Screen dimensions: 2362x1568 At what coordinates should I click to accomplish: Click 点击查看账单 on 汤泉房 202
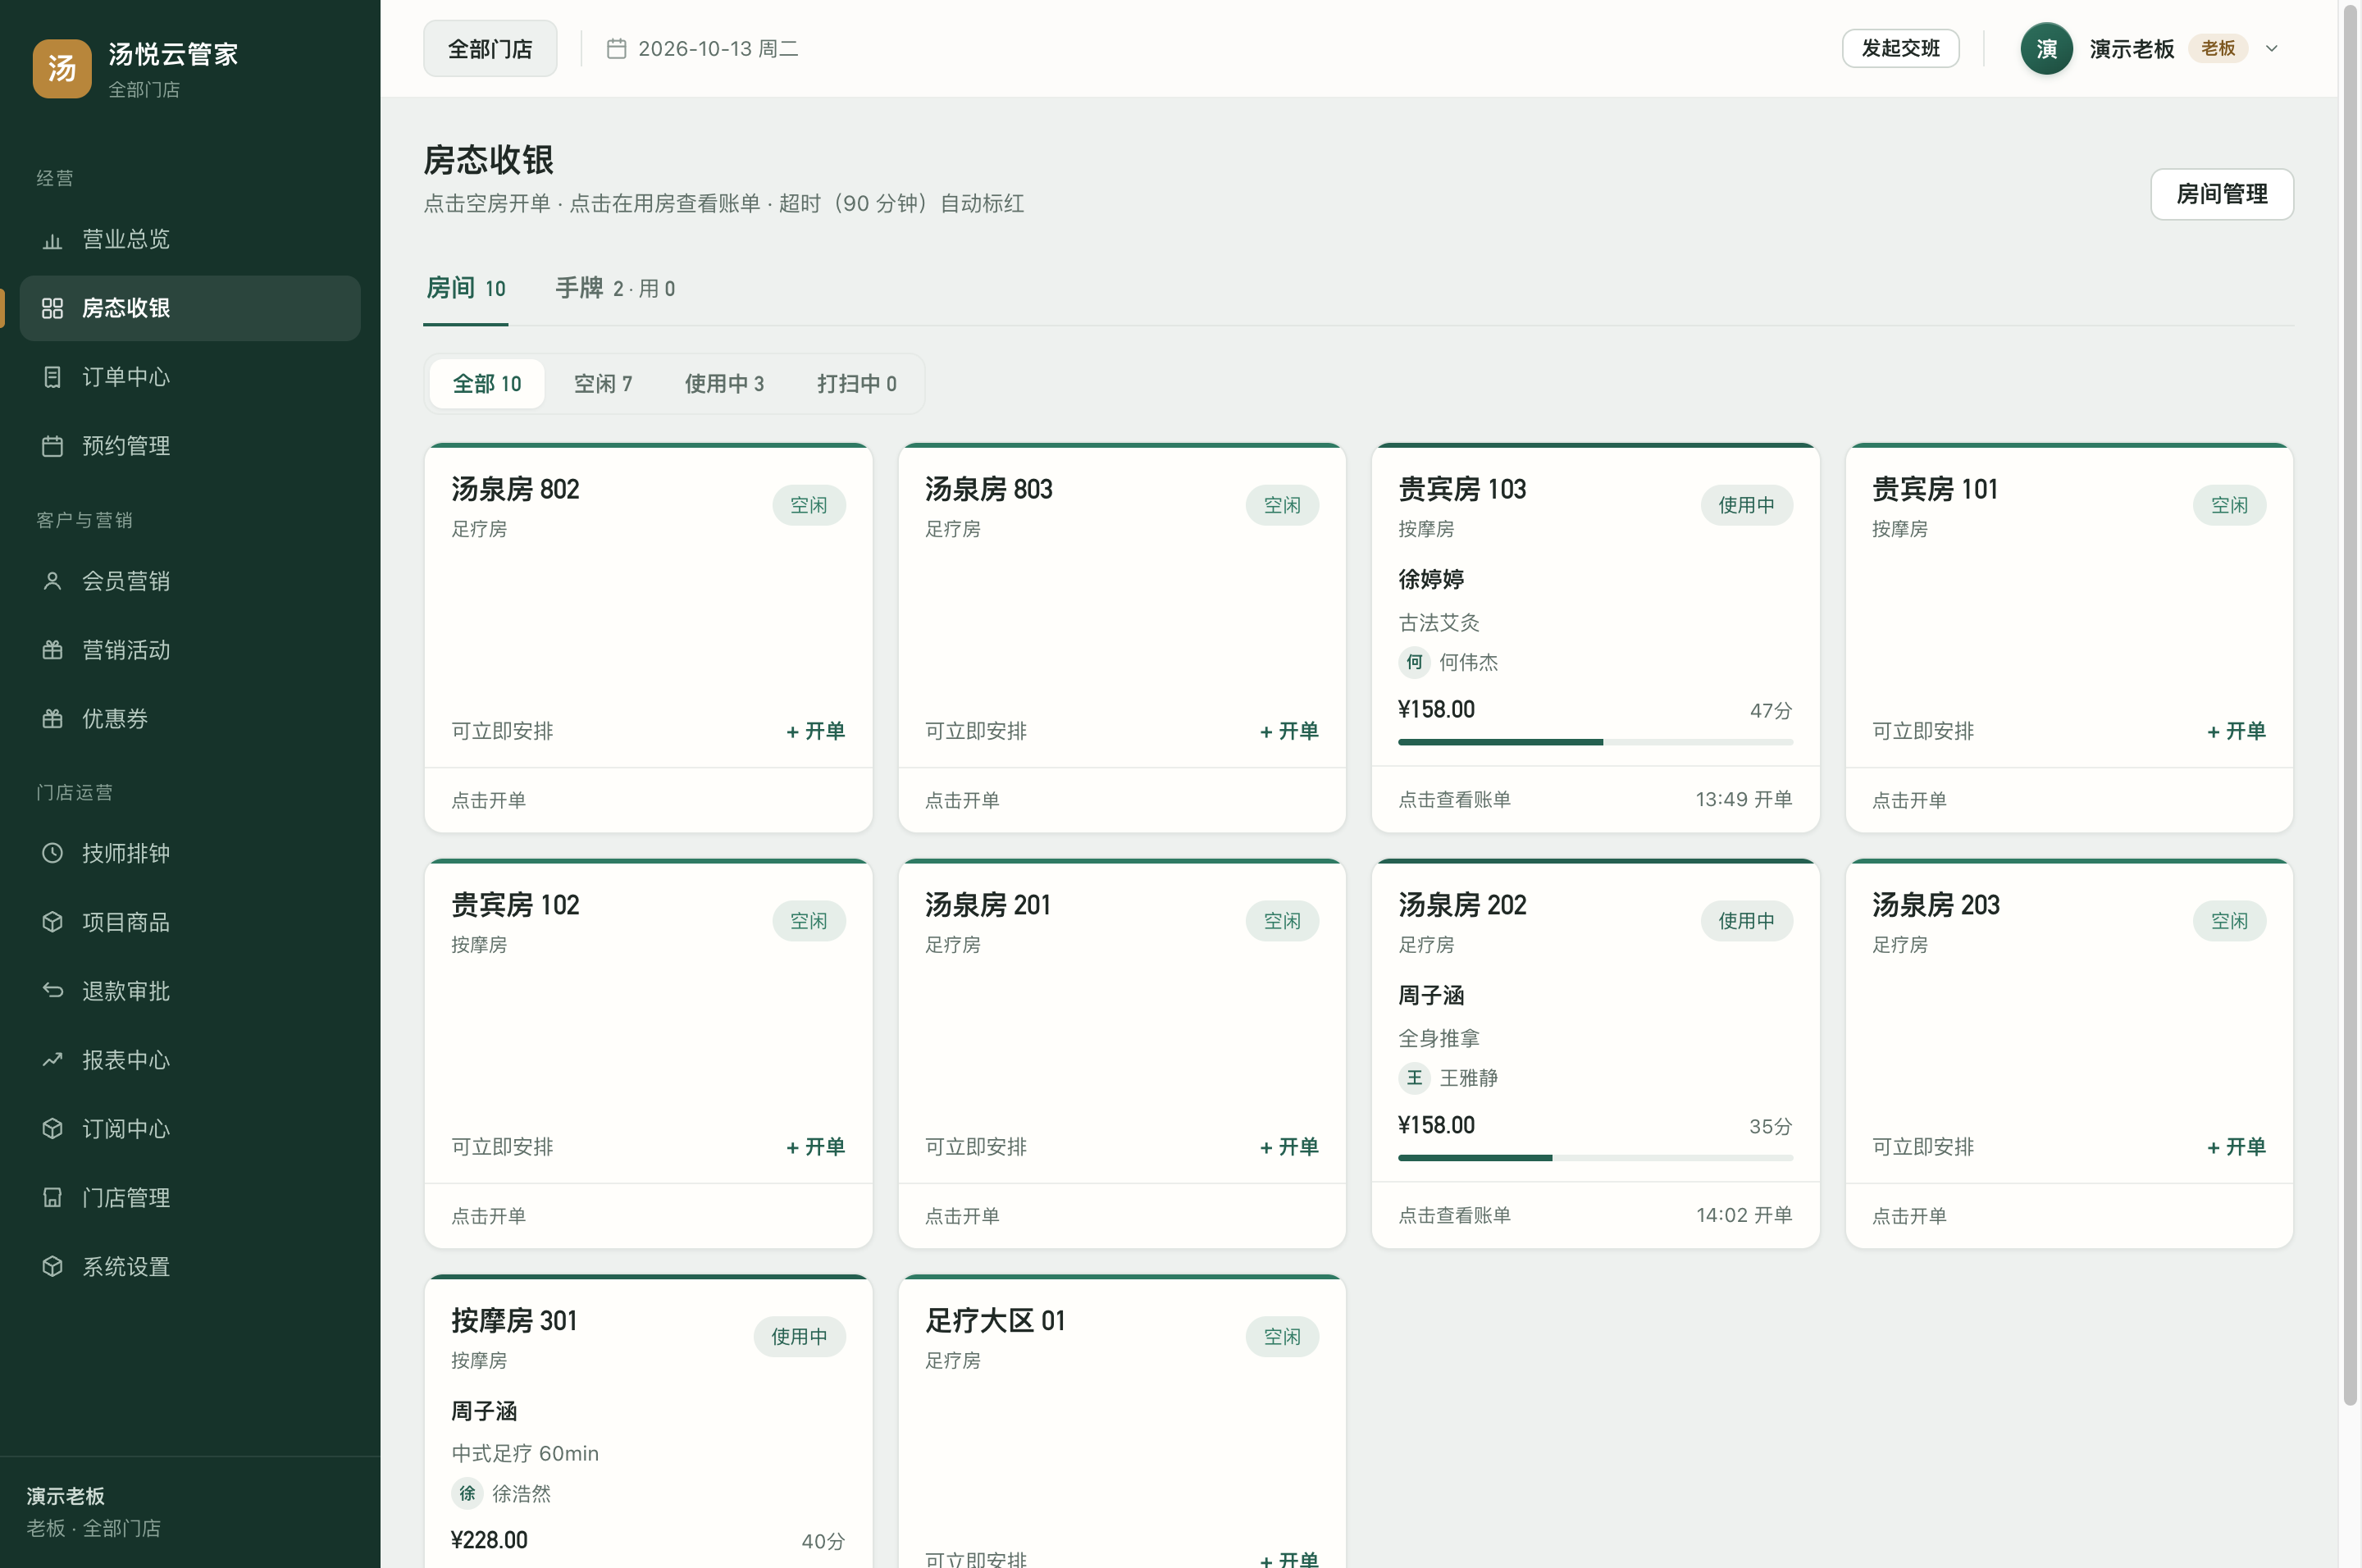(x=1454, y=1216)
